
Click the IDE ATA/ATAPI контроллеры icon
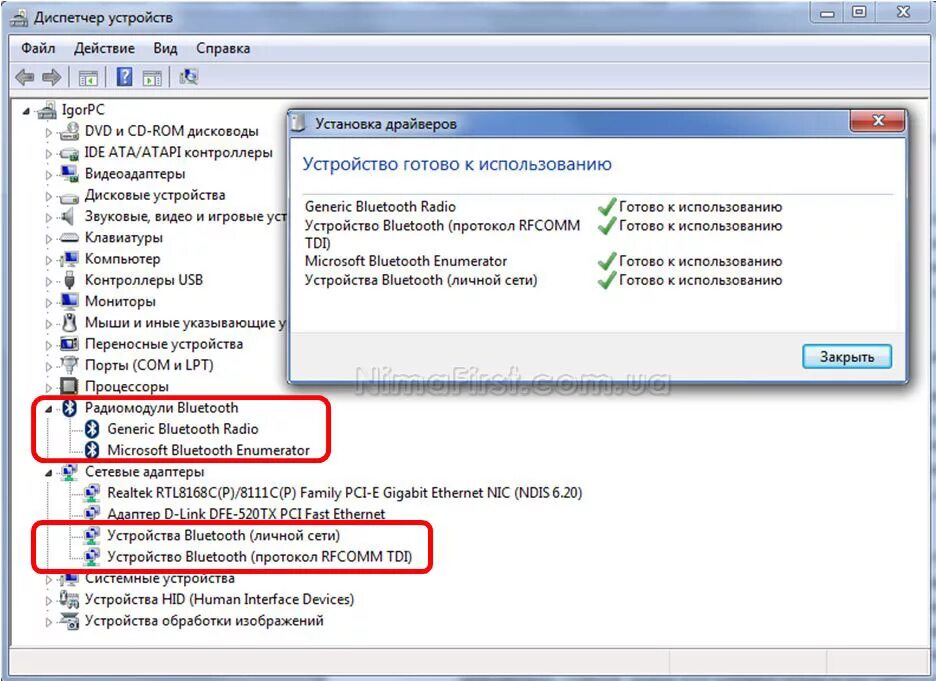click(x=69, y=153)
